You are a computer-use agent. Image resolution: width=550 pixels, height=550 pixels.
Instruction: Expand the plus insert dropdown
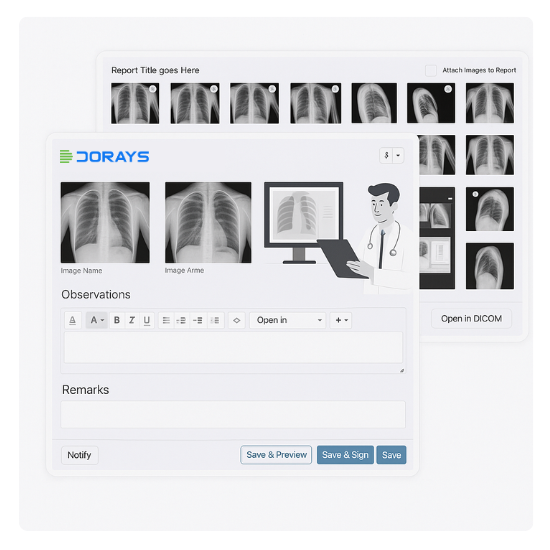[341, 320]
